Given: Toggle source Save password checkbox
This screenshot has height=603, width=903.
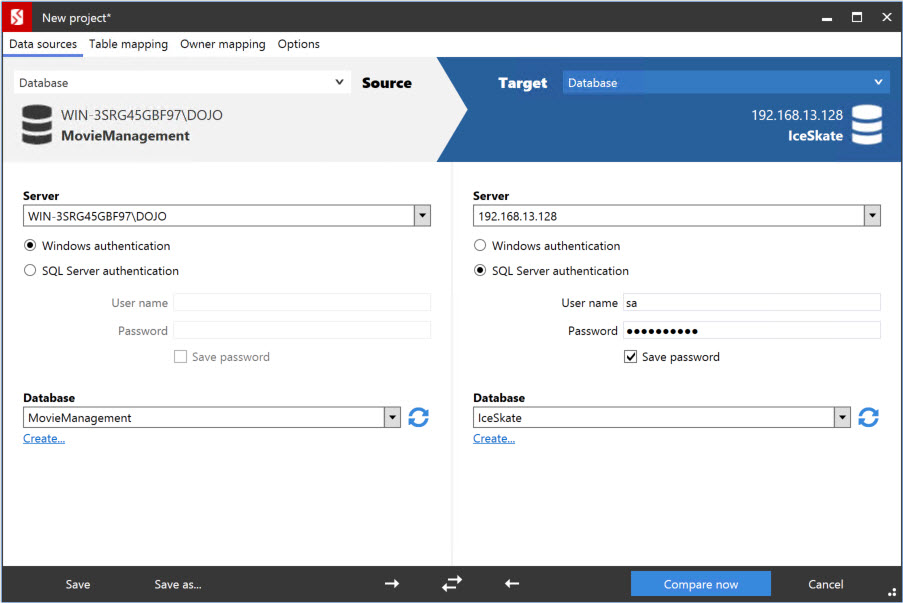Looking at the screenshot, I should [x=180, y=357].
